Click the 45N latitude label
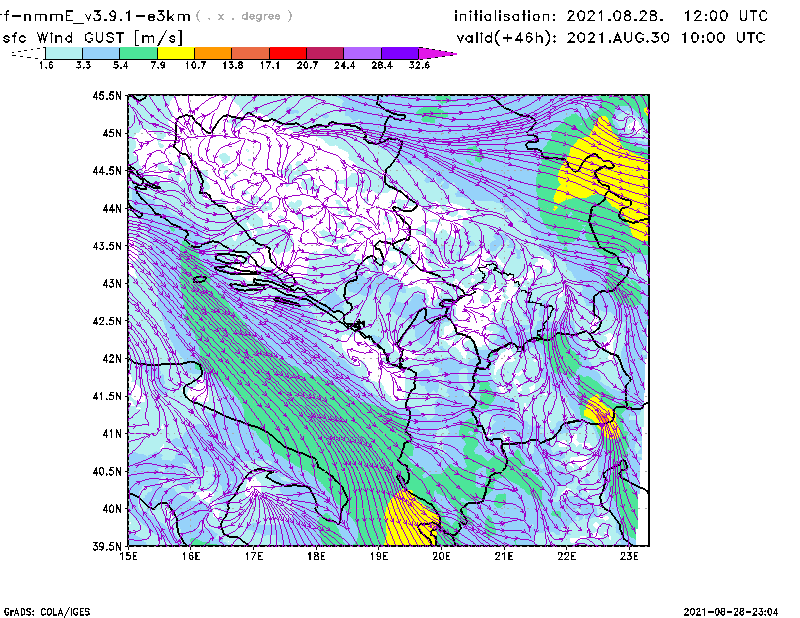This screenshot has width=800, height=618. [x=112, y=133]
